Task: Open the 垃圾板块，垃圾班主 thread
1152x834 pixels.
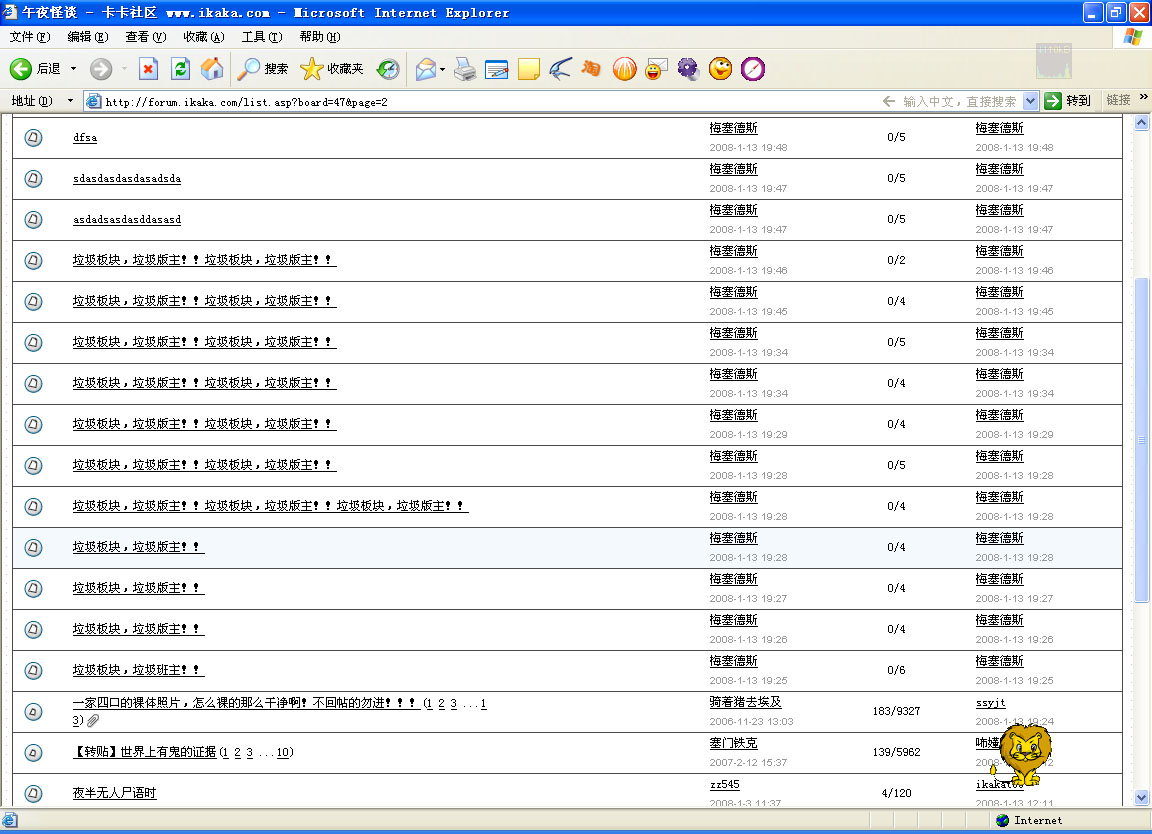Action: click(x=138, y=670)
